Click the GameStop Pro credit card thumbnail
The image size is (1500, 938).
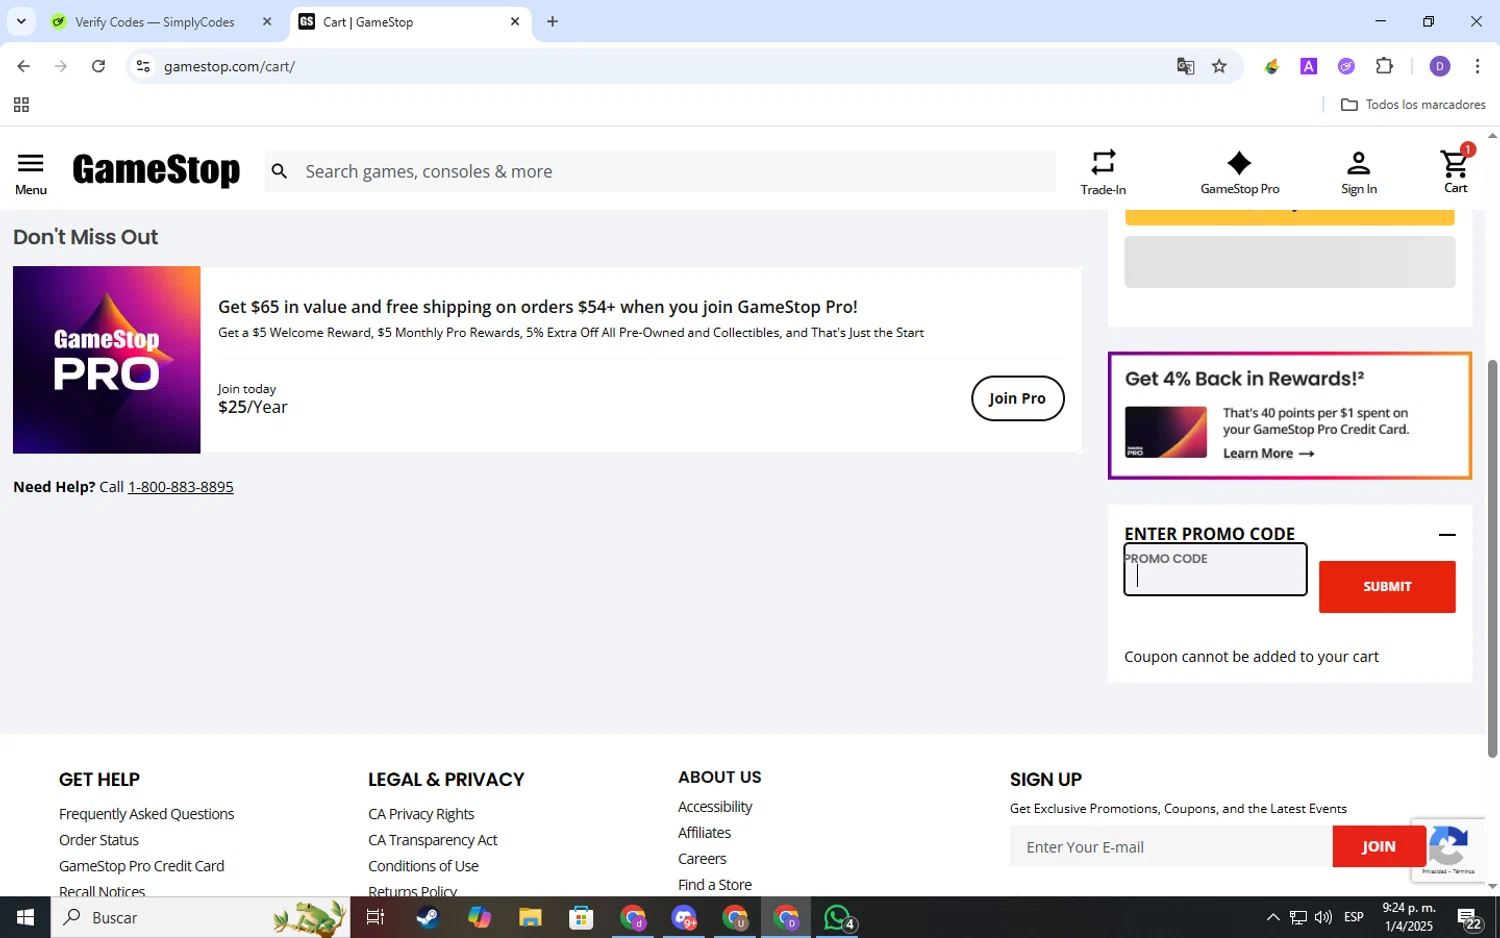(x=1166, y=432)
